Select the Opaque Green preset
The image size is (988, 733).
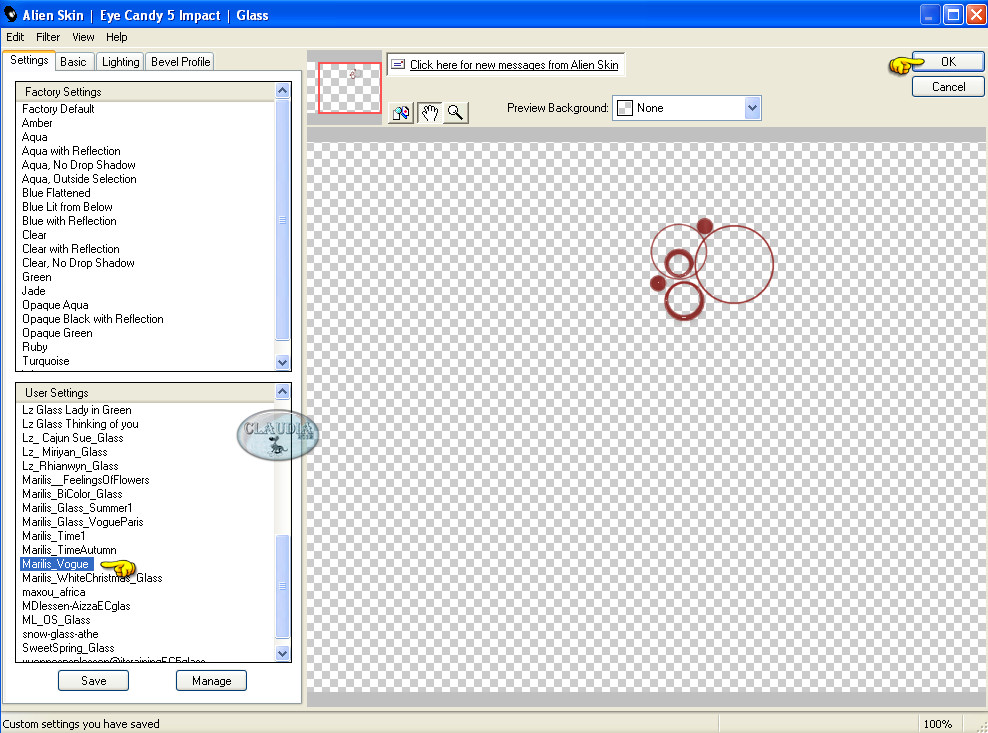coord(57,333)
